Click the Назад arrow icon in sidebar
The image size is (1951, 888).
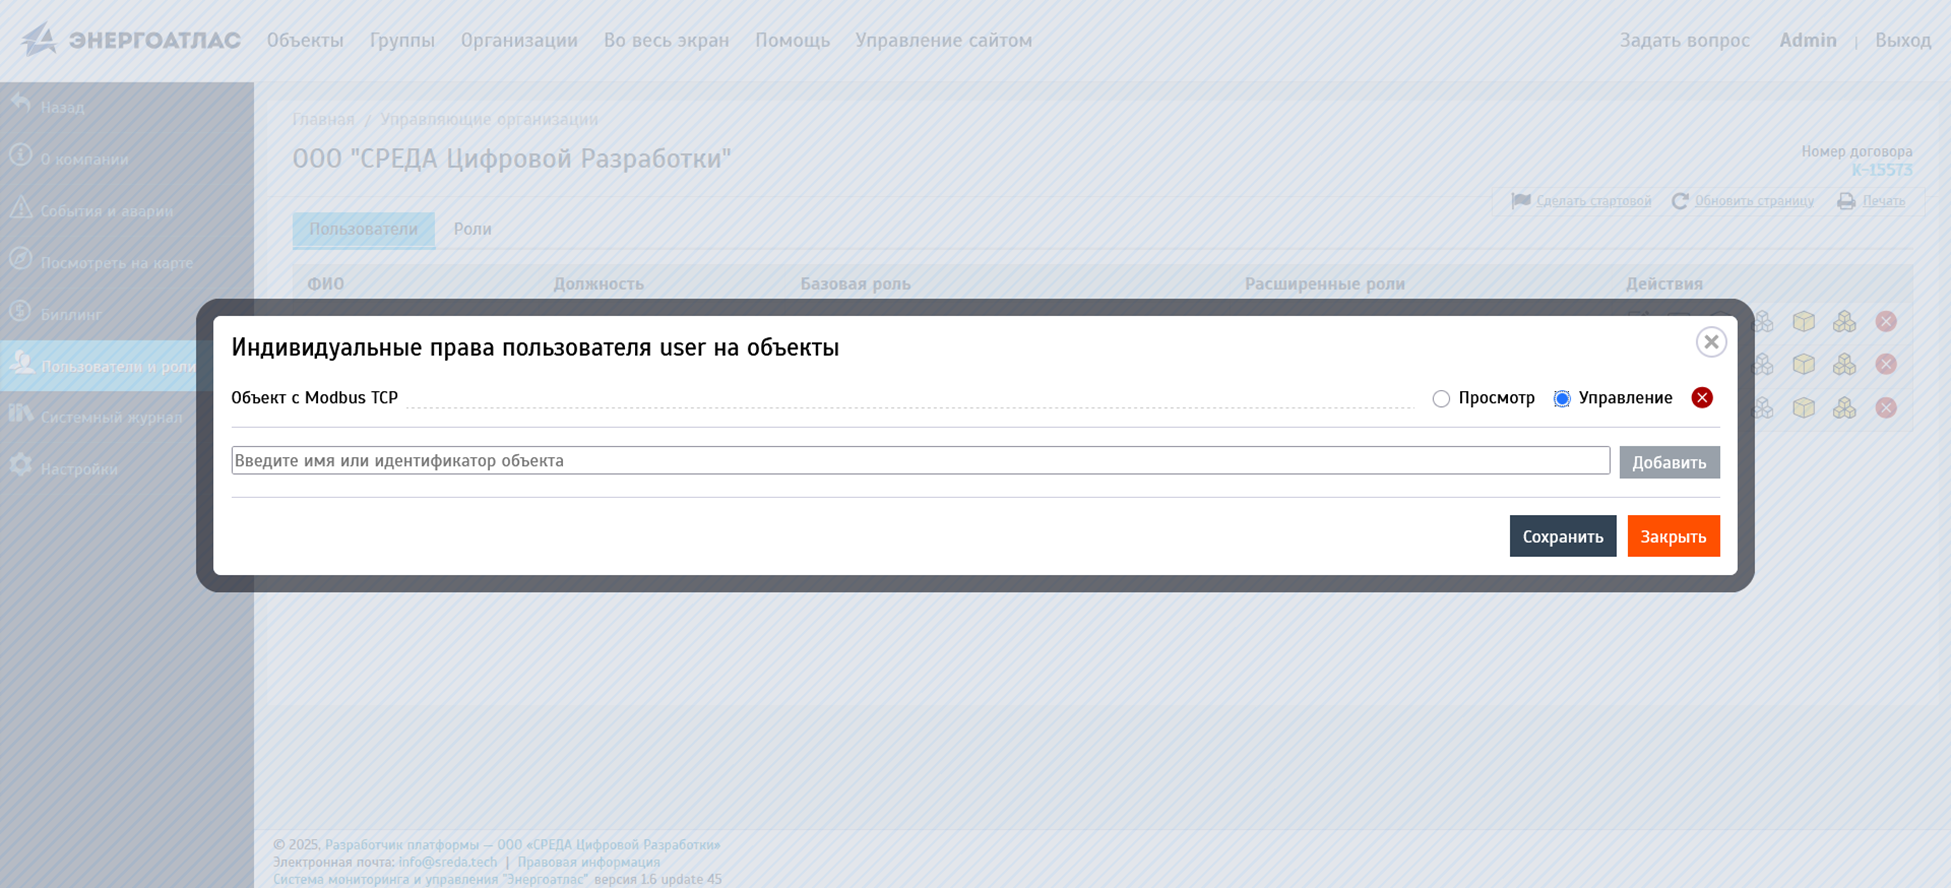[x=21, y=104]
